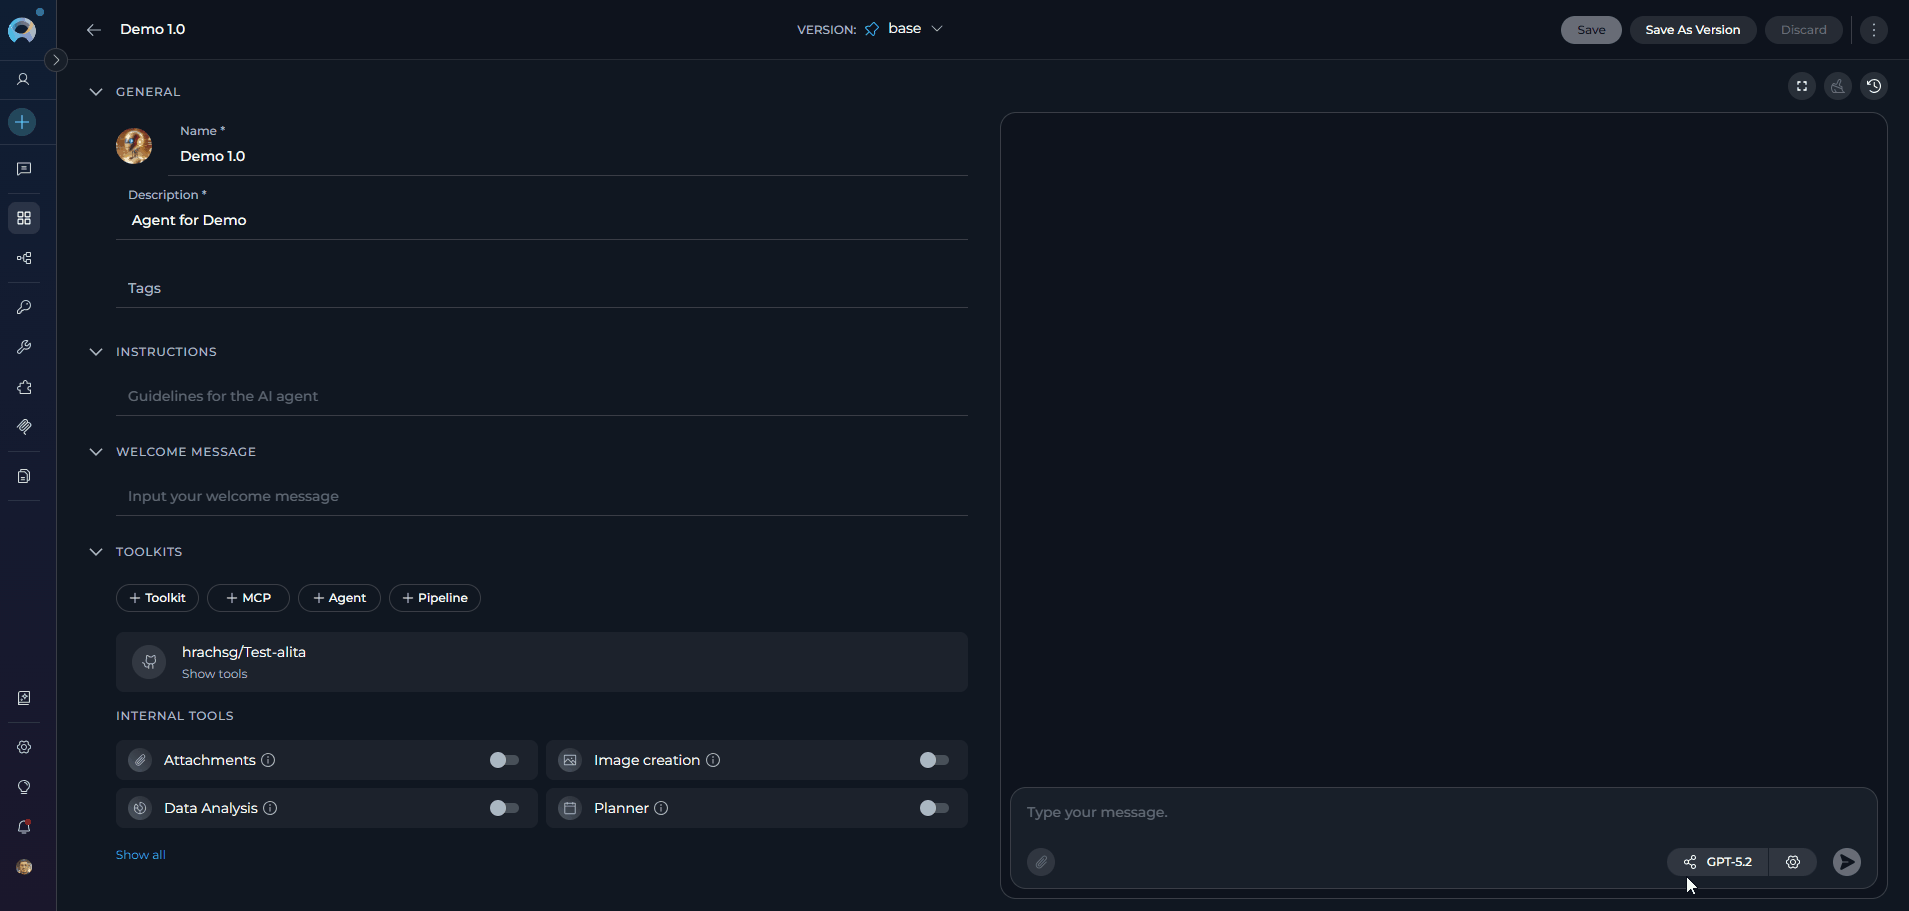Collapse the GENERAL section
The image size is (1909, 911).
point(96,92)
